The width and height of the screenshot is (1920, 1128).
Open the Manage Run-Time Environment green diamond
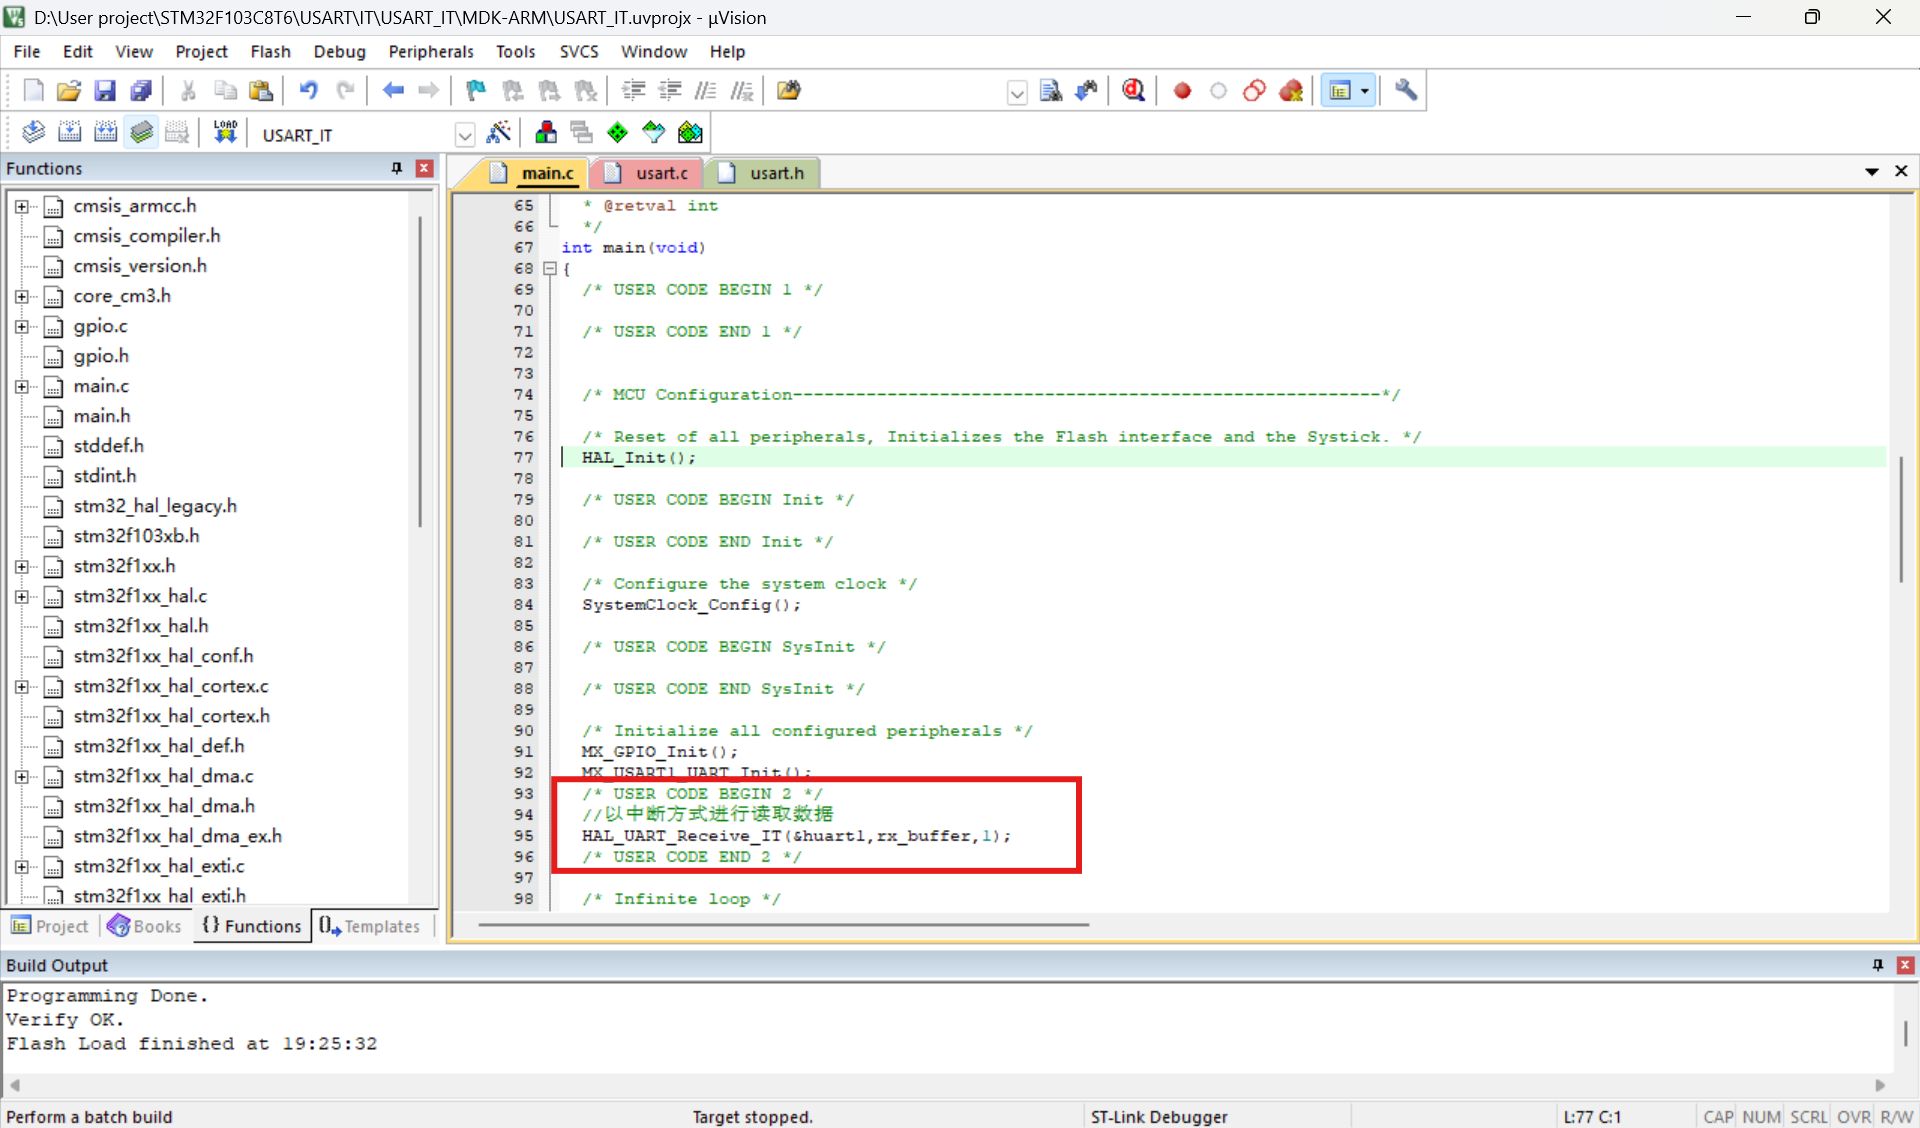tap(618, 132)
